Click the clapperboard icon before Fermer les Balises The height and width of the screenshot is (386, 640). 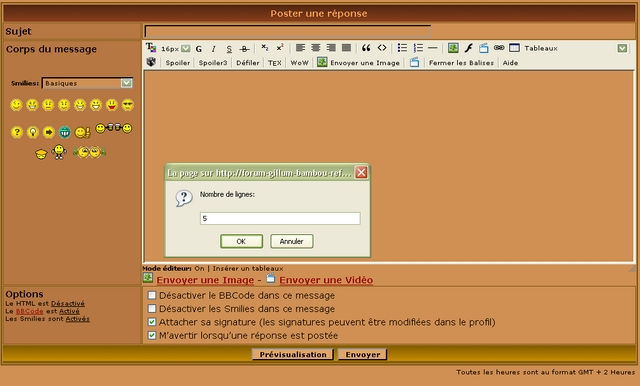(x=414, y=62)
